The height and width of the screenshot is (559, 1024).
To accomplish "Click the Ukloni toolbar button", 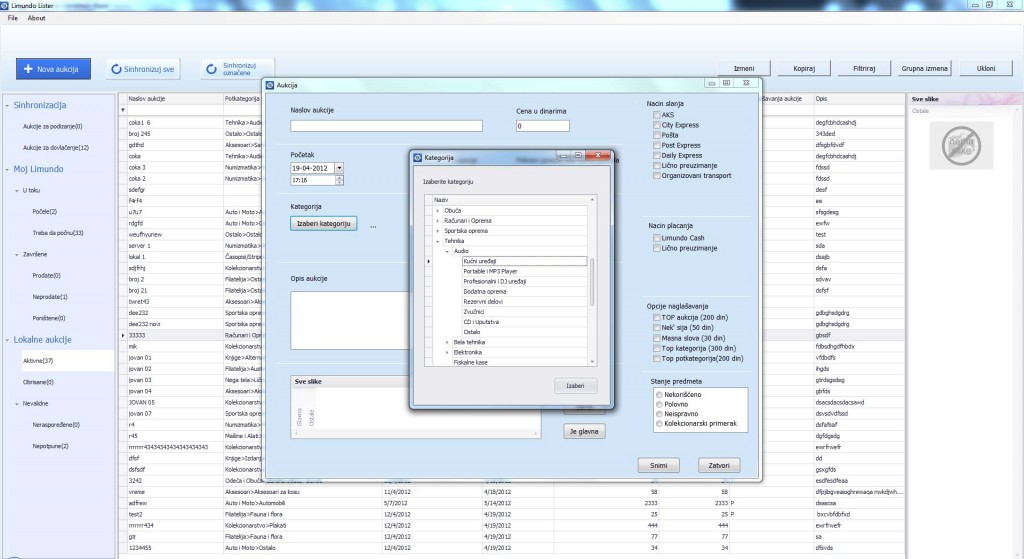I will coord(986,69).
